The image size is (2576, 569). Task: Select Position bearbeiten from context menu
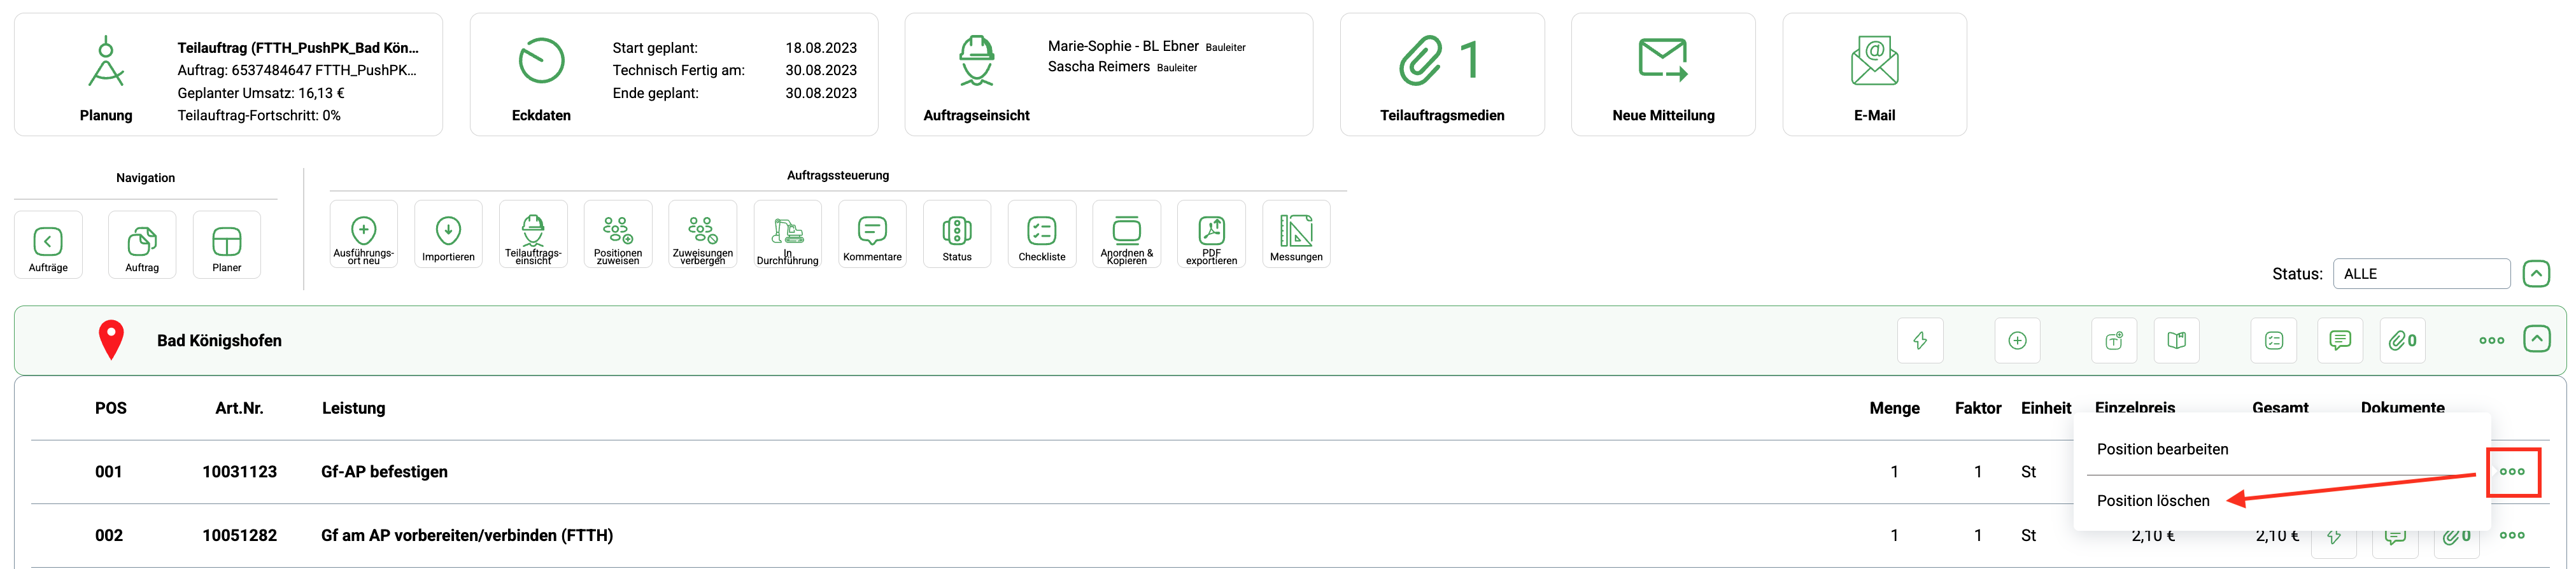pos(2162,449)
